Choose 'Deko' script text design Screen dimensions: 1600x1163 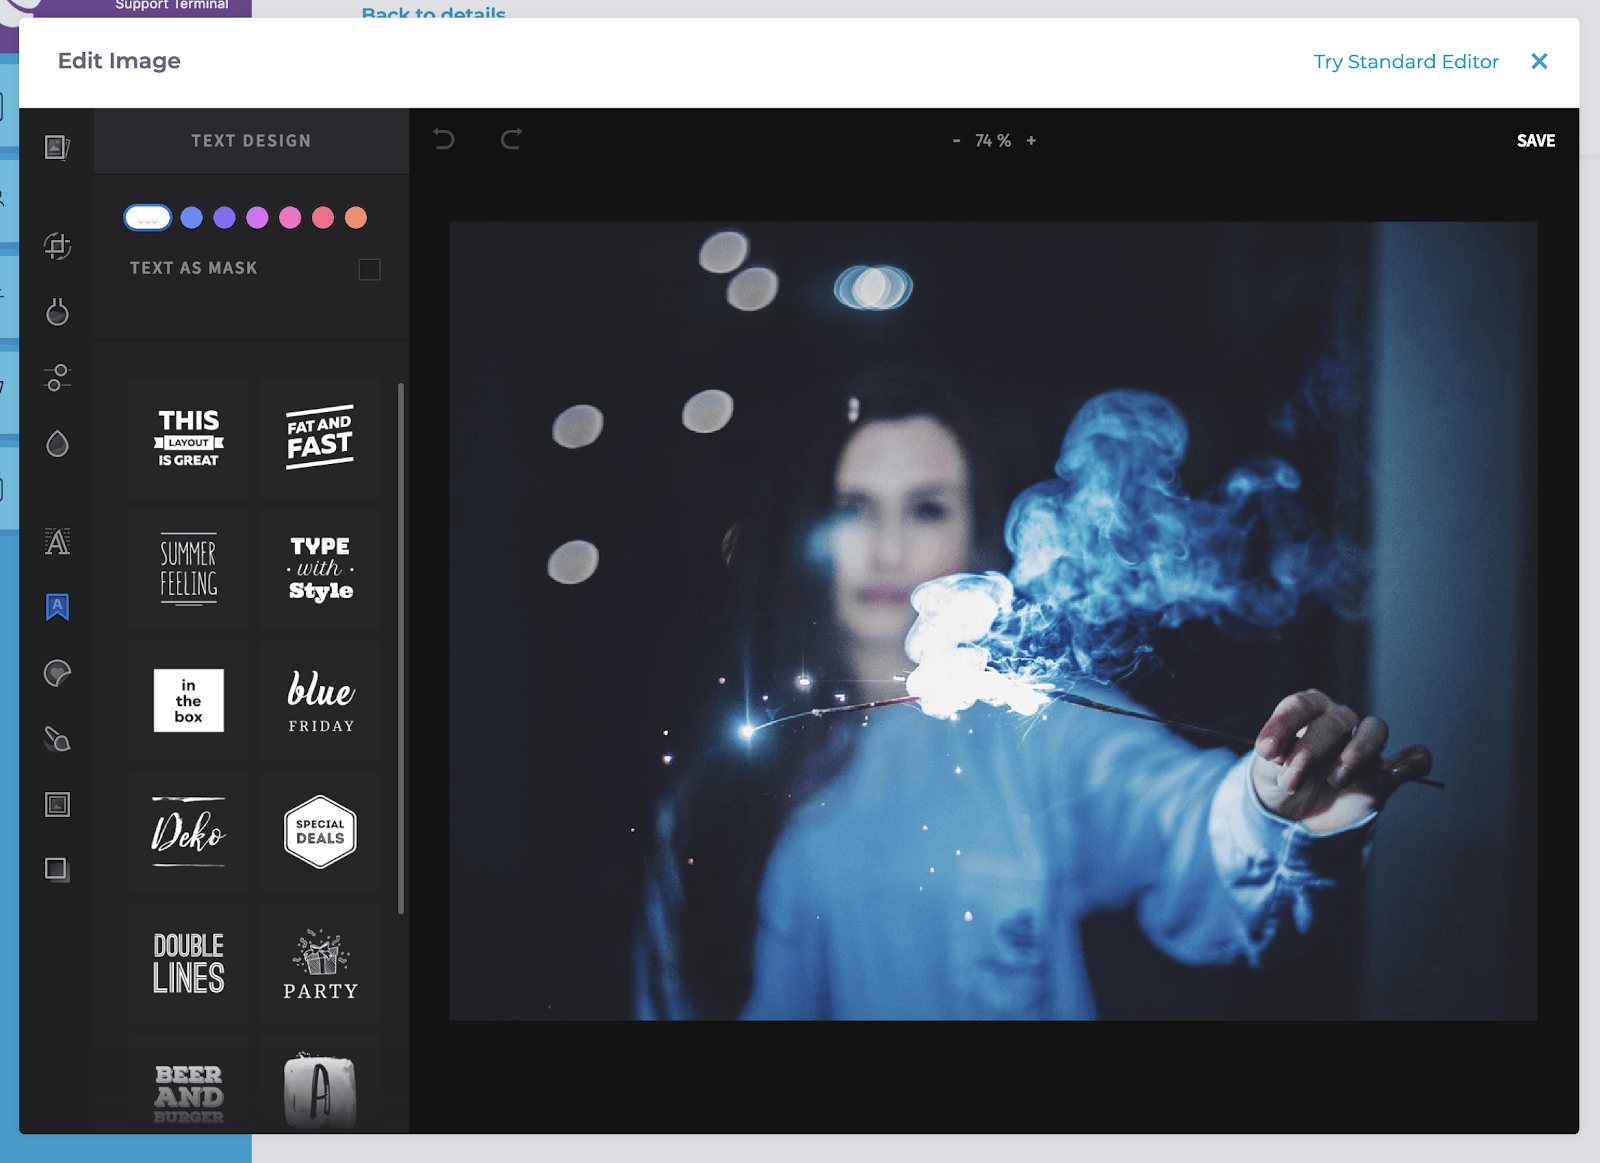189,832
